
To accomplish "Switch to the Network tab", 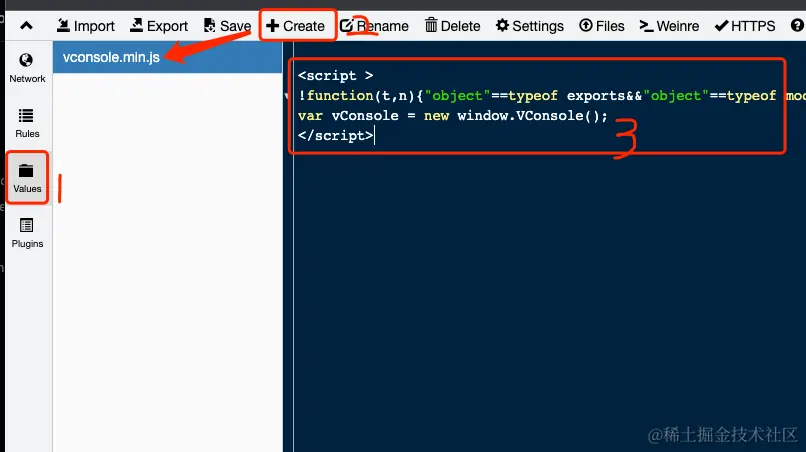I will [x=27, y=68].
